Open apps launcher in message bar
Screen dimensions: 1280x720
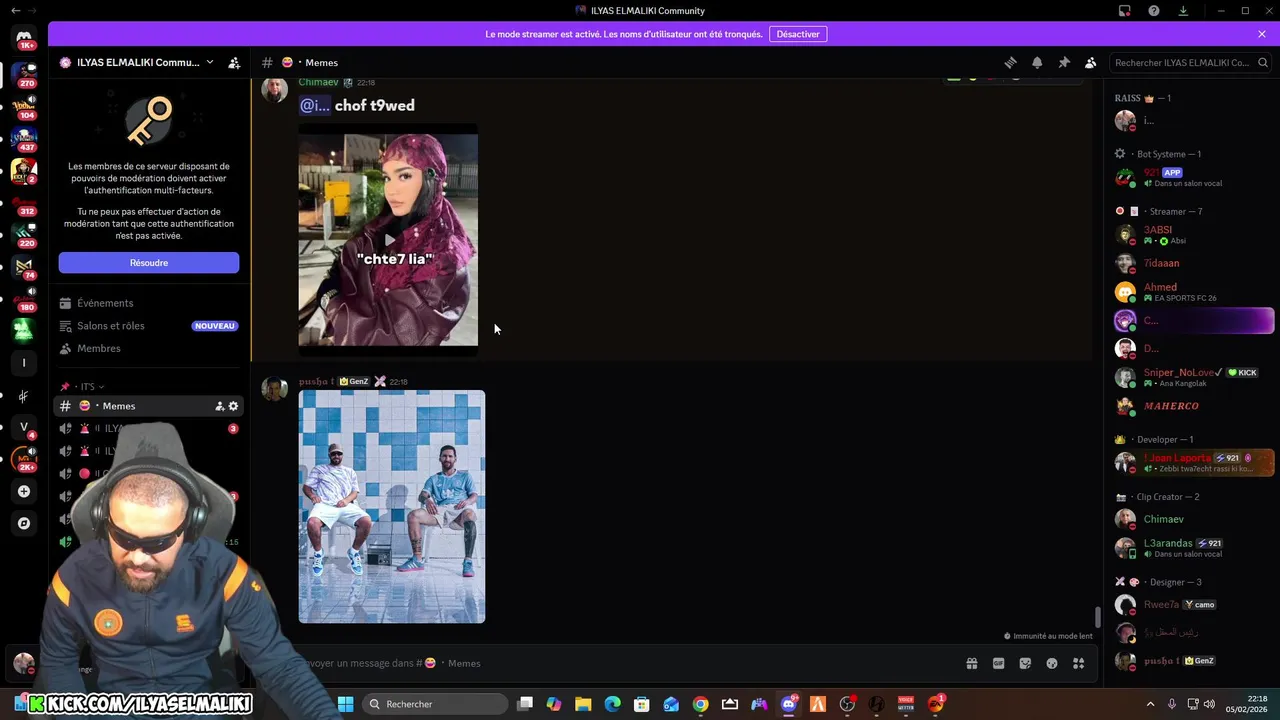coord(1078,663)
